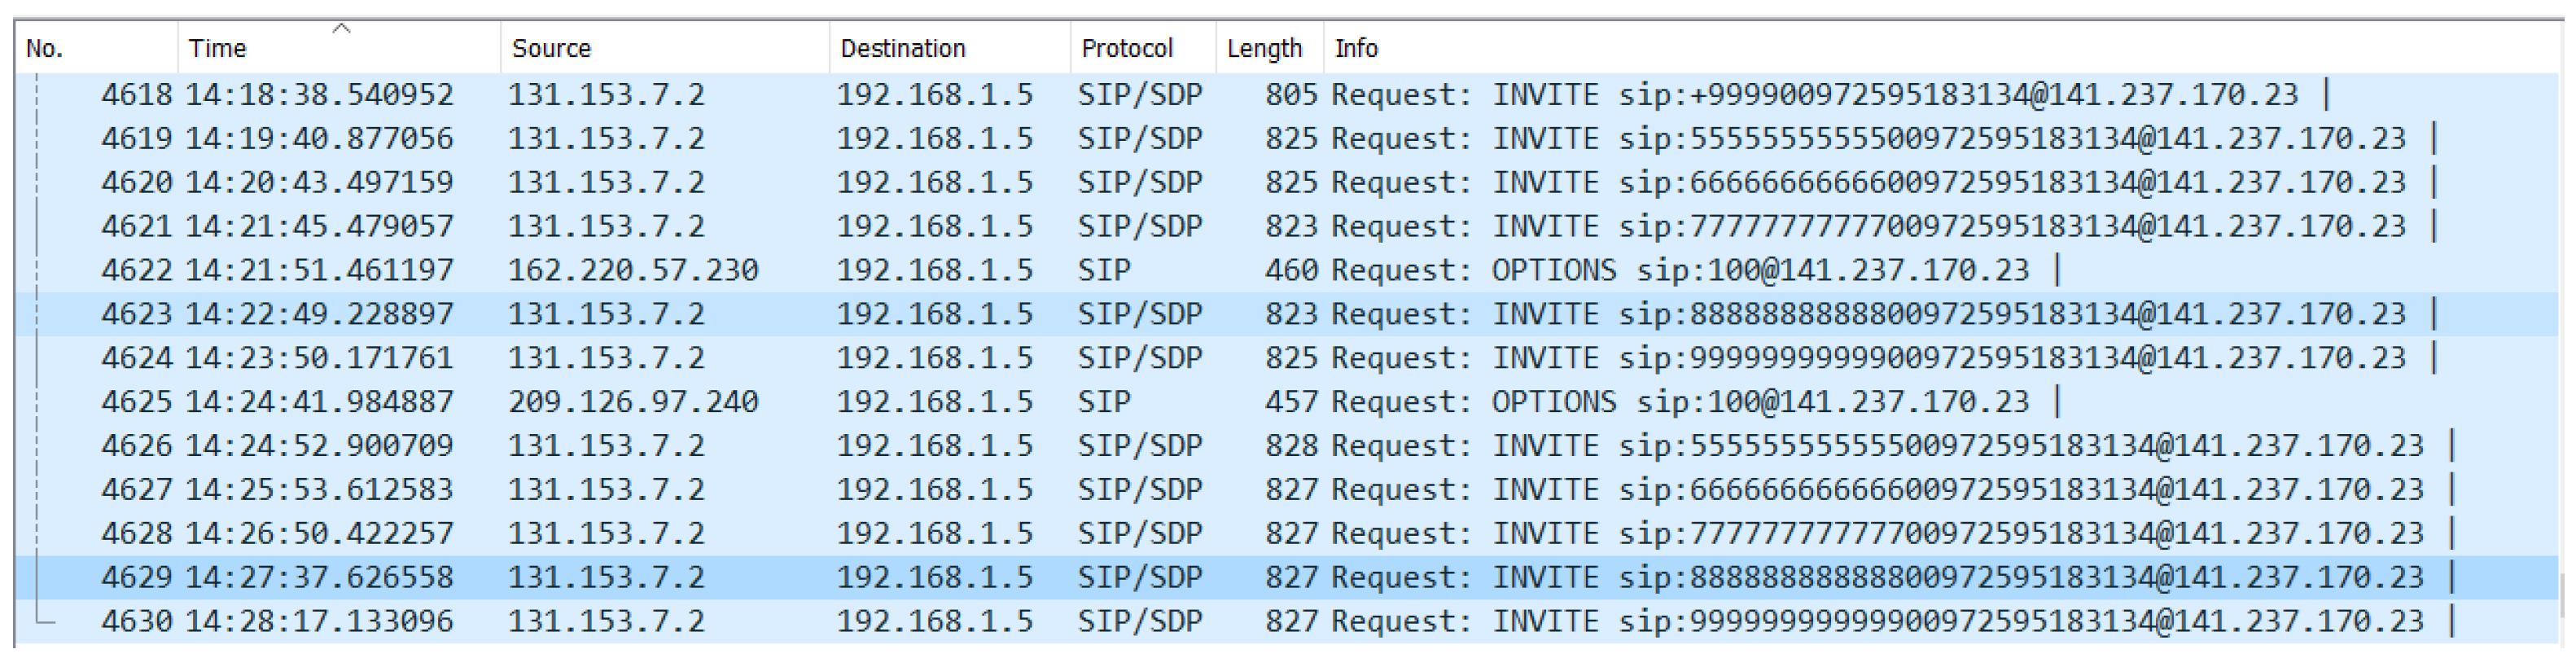
Task: Select packet 4628 at 14:26:50.422257
Action: click(x=318, y=534)
